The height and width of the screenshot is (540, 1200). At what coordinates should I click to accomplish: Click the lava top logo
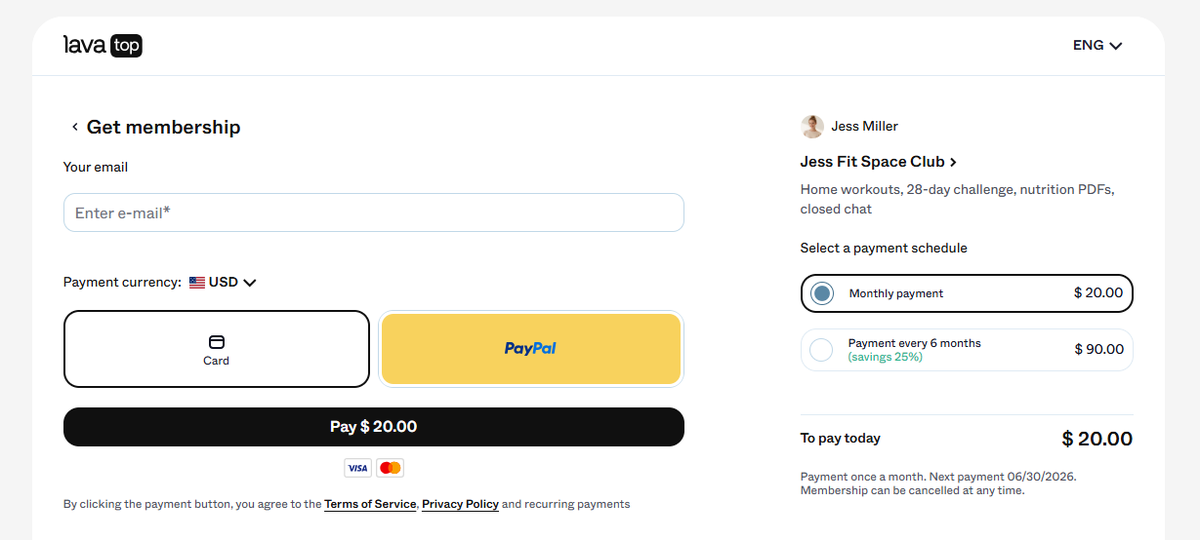pyautogui.click(x=102, y=45)
